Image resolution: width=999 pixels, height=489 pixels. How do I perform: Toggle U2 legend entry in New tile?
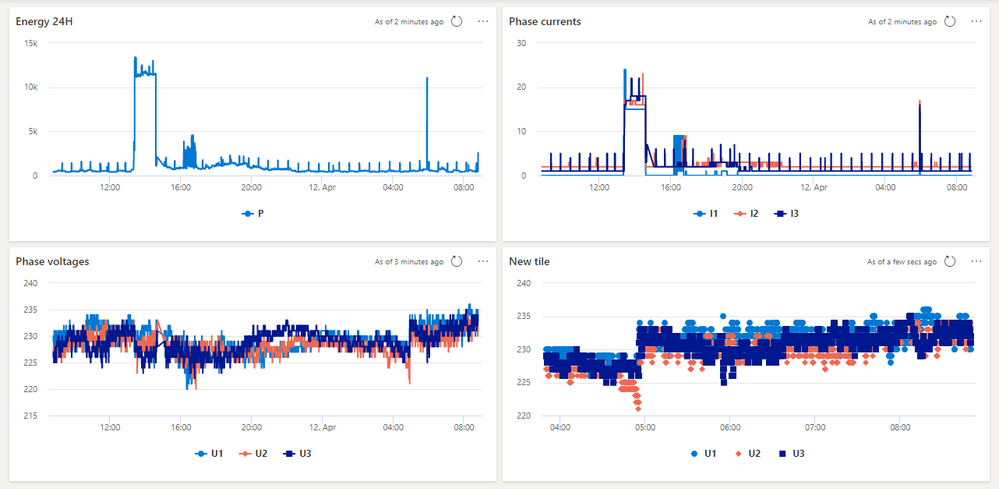[x=747, y=453]
